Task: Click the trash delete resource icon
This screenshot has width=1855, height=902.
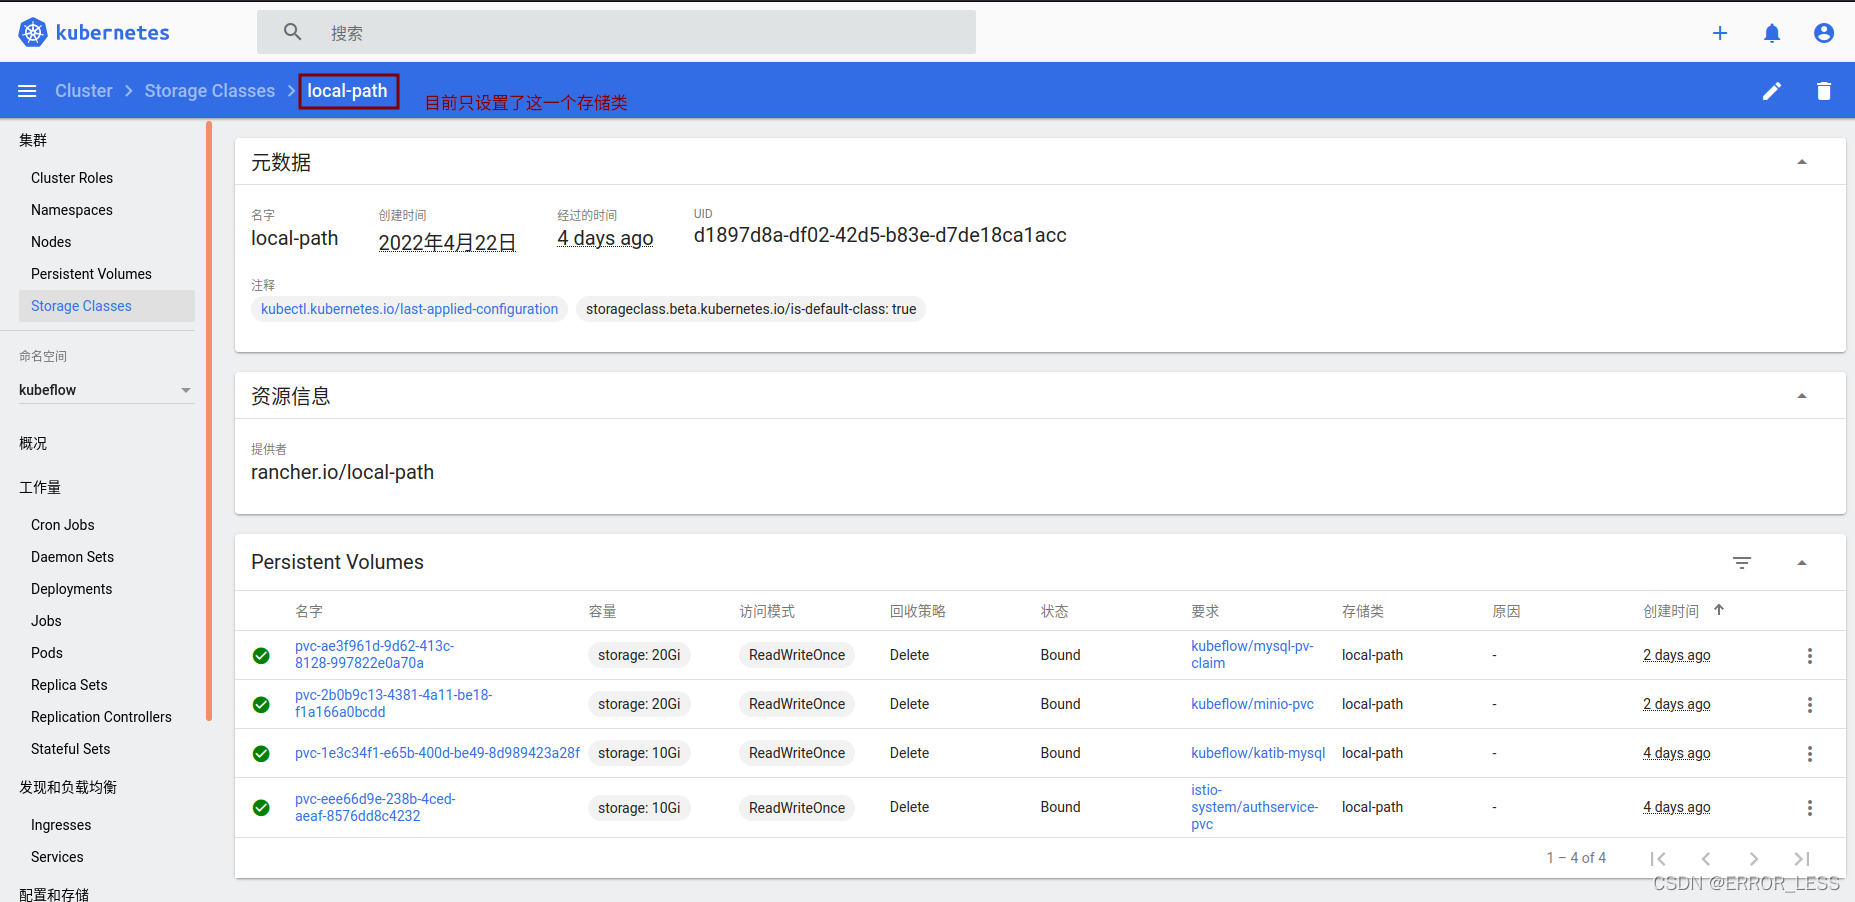Action: point(1824,91)
